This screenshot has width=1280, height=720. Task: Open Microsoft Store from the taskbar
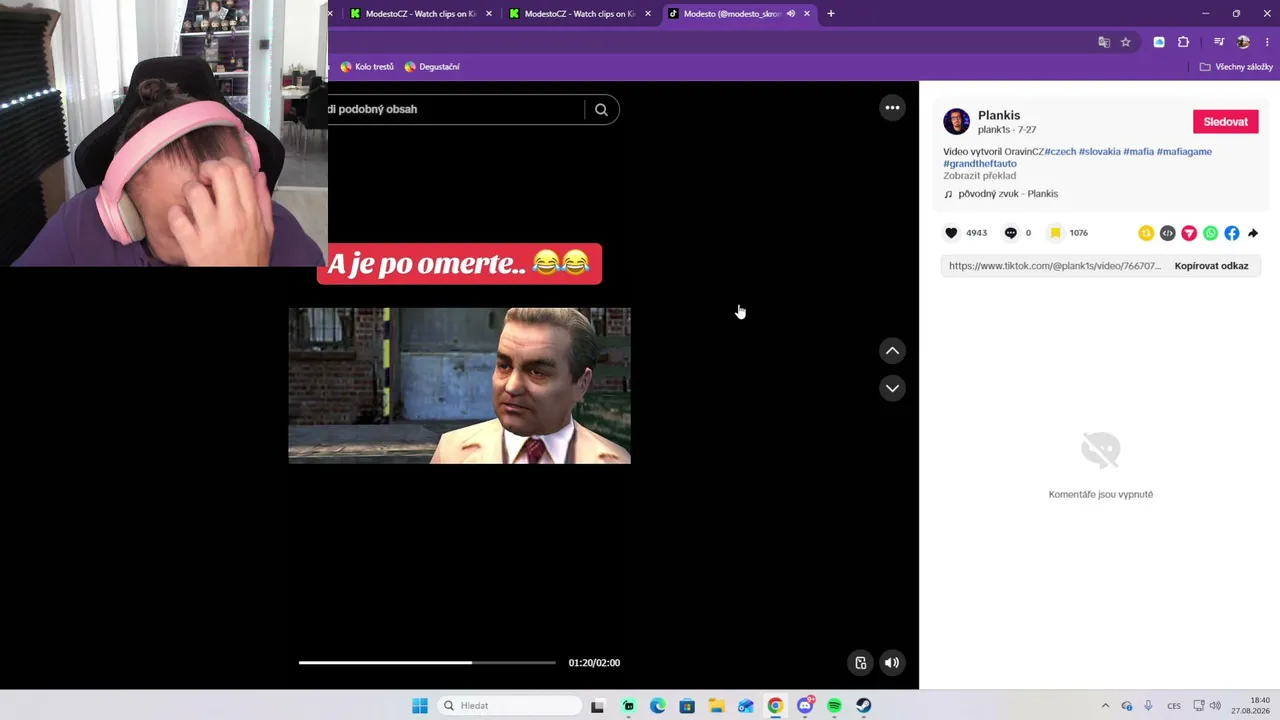(687, 706)
